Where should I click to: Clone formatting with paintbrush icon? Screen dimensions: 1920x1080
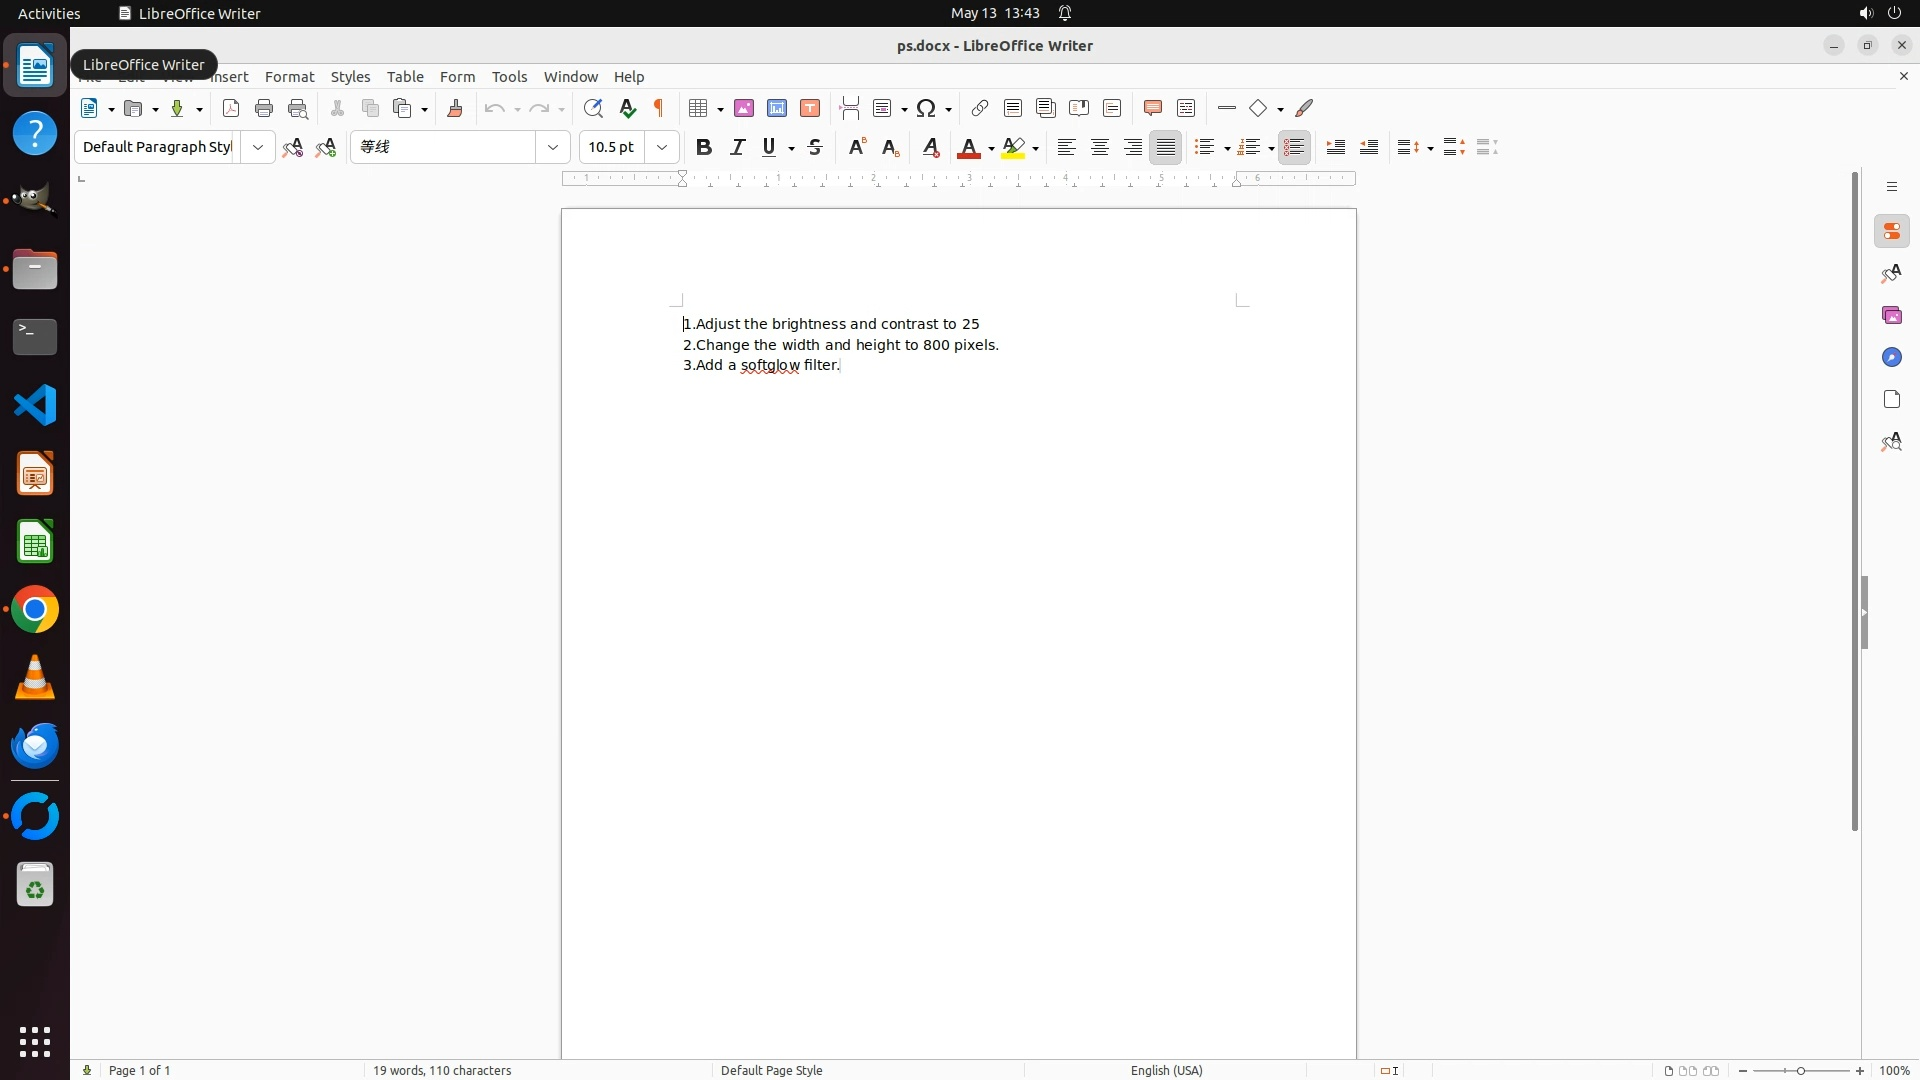[x=455, y=108]
